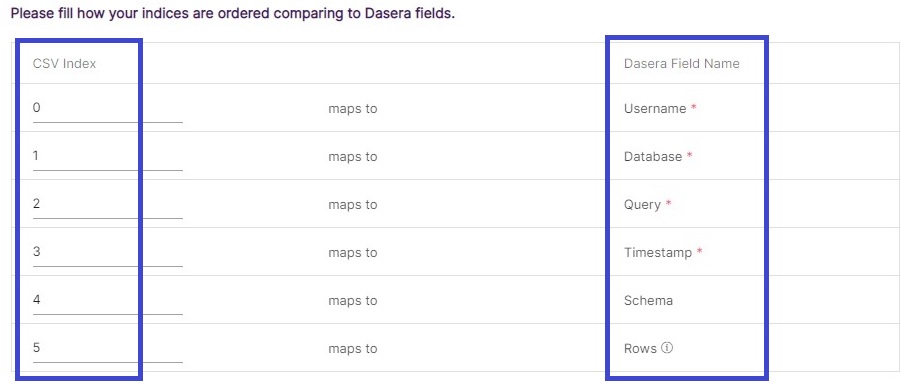This screenshot has width=901, height=390.
Task: Click the CSV index box with value 5
Action: [107, 349]
